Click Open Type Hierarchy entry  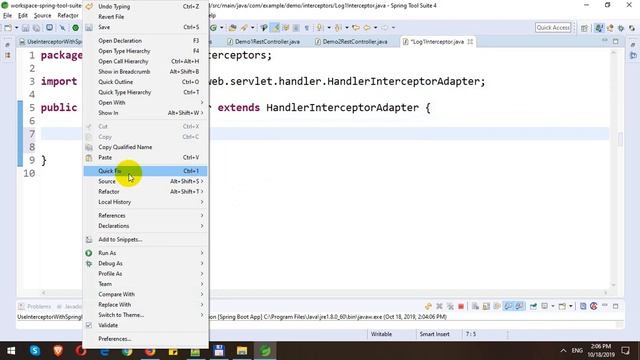tap(145, 51)
